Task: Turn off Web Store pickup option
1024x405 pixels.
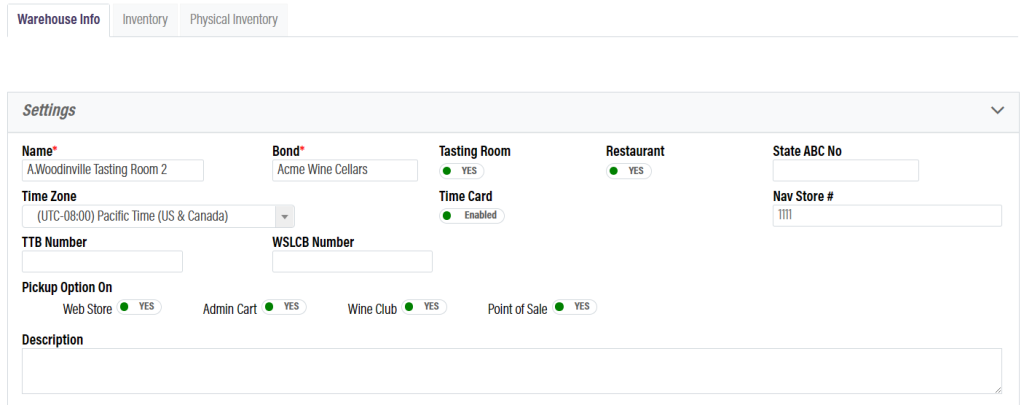Action: (x=139, y=307)
